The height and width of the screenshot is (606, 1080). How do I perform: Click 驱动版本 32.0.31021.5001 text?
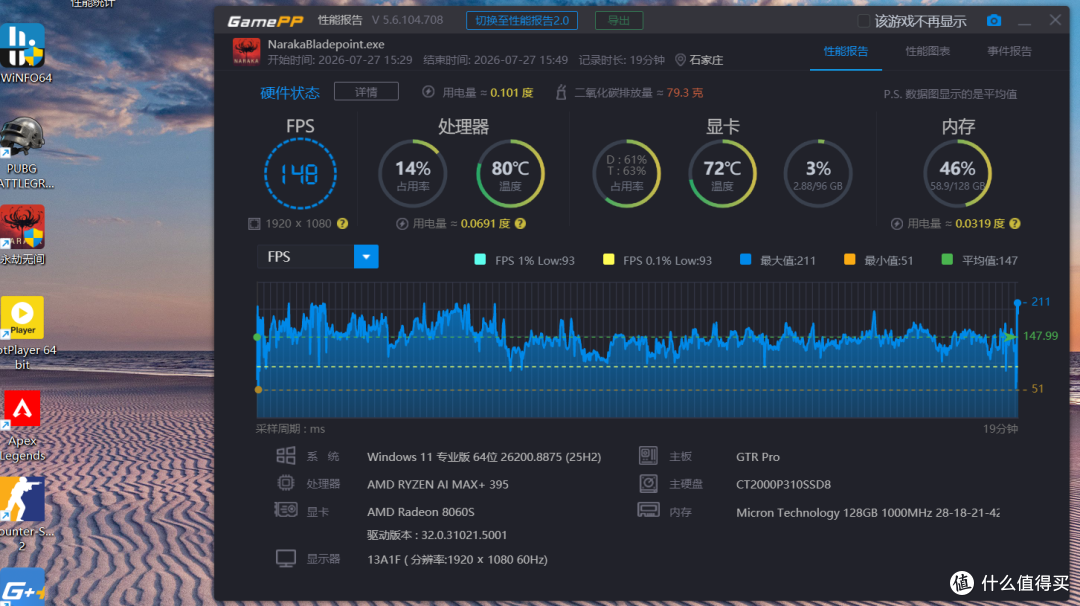[437, 535]
